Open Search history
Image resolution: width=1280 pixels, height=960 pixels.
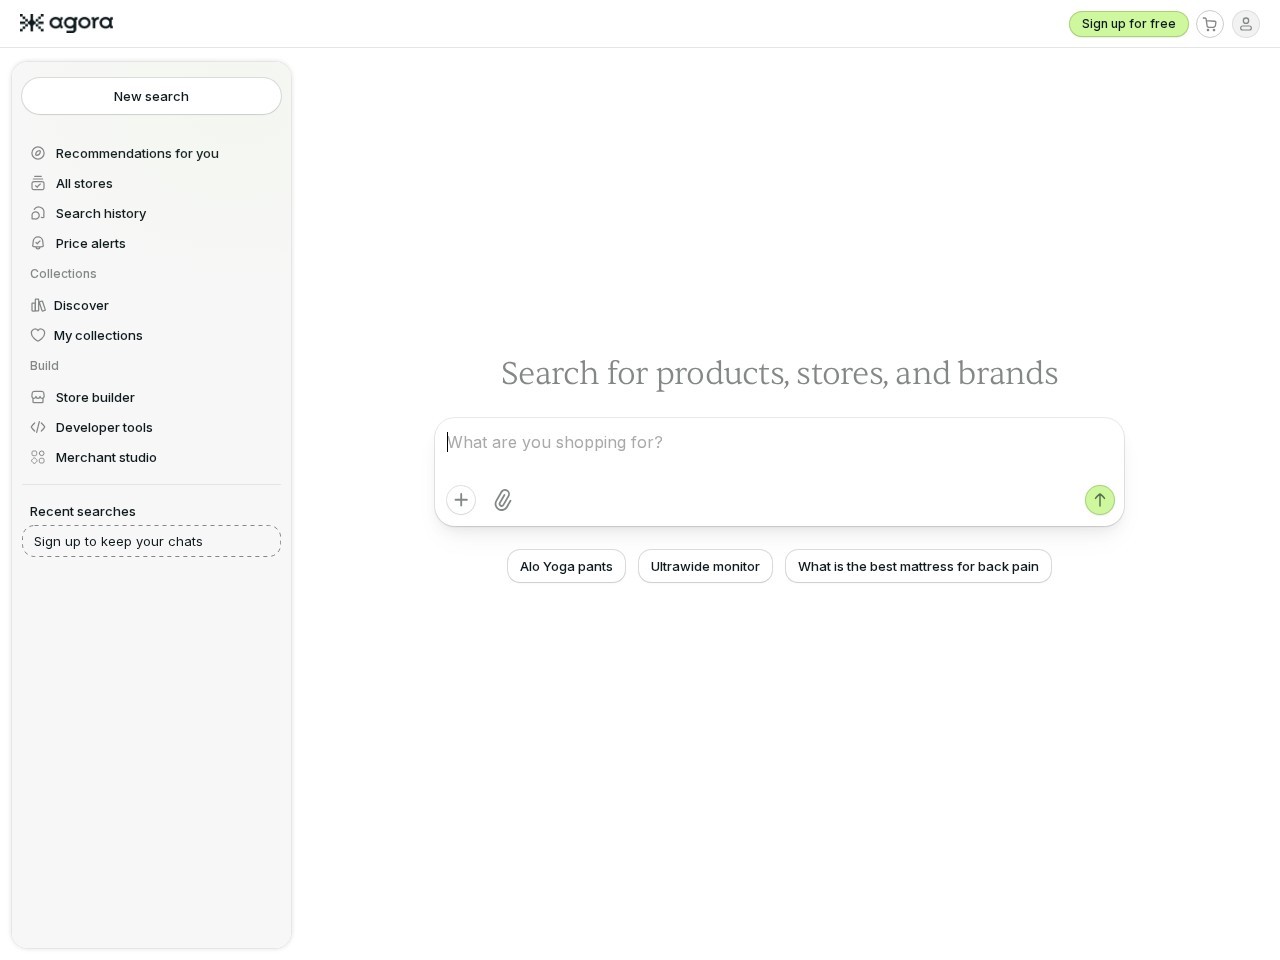tap(151, 213)
